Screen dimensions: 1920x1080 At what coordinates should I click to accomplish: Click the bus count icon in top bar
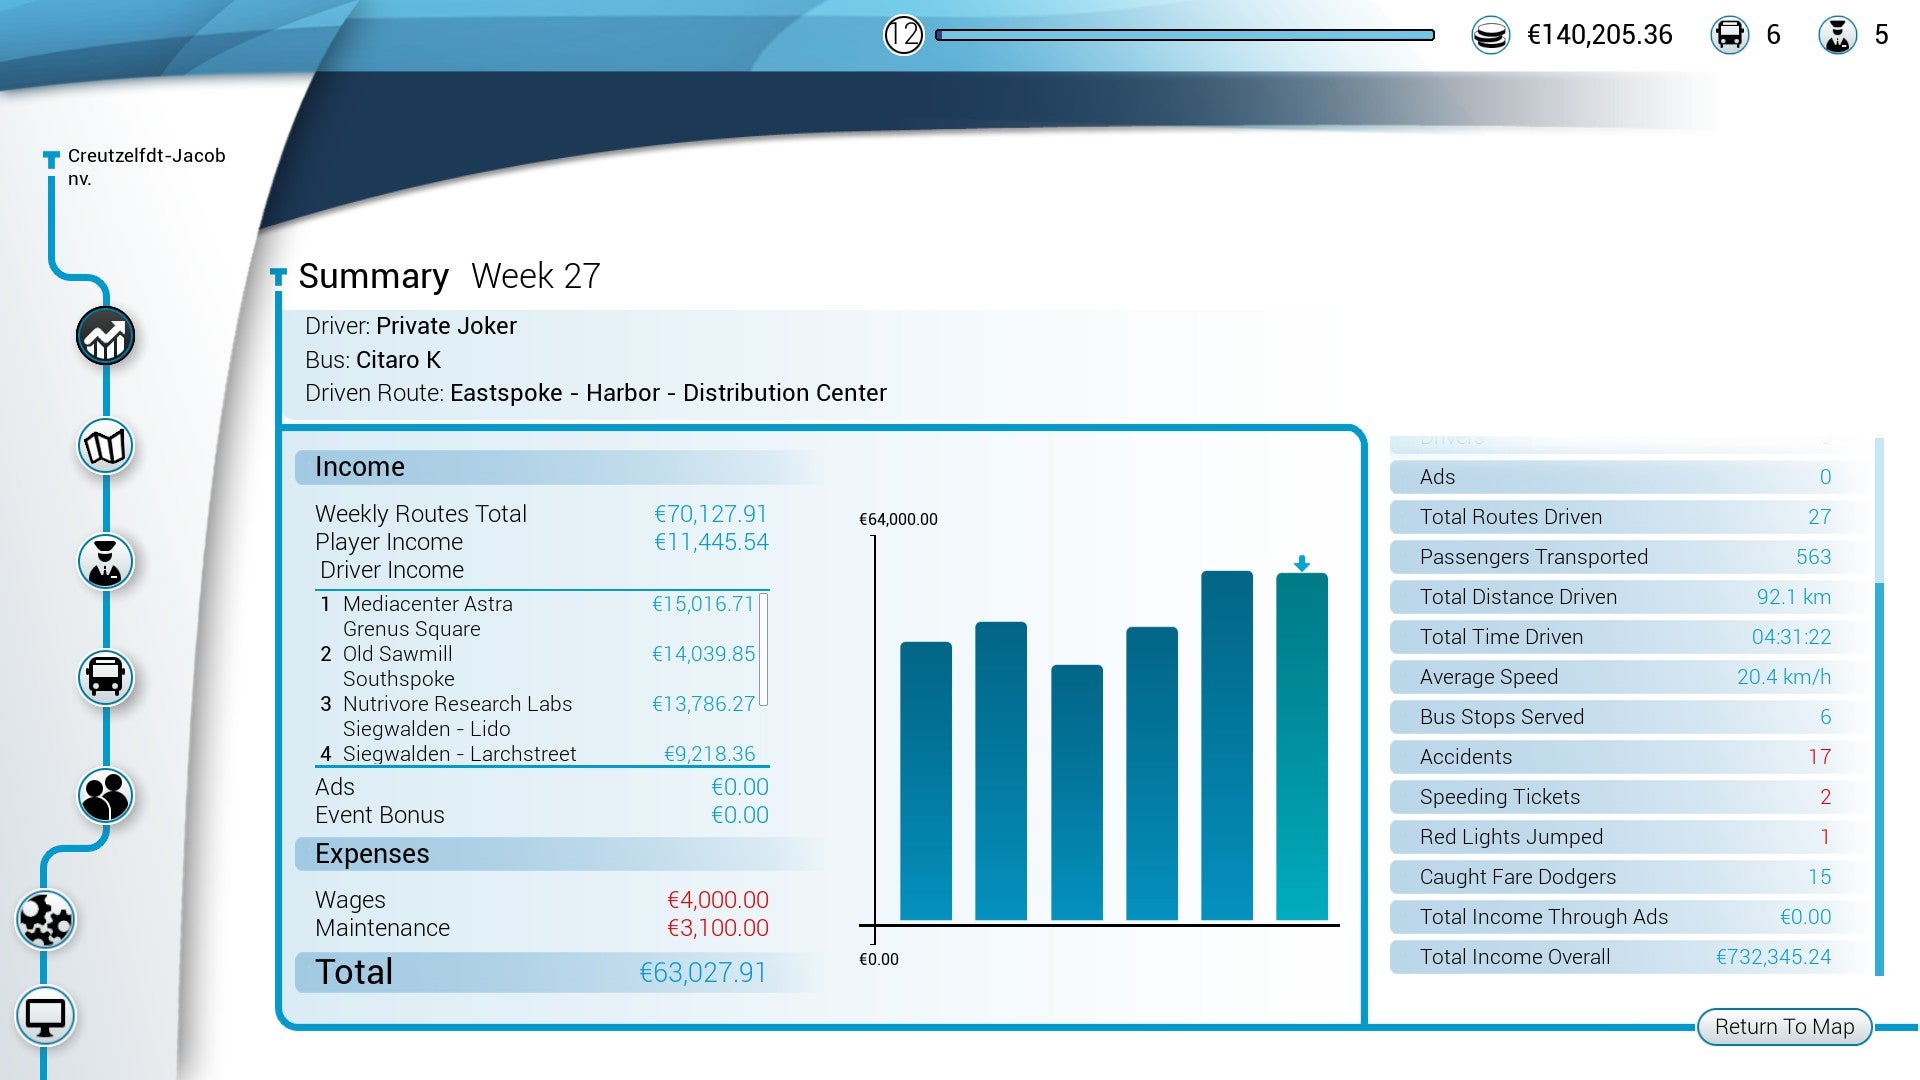point(1729,36)
